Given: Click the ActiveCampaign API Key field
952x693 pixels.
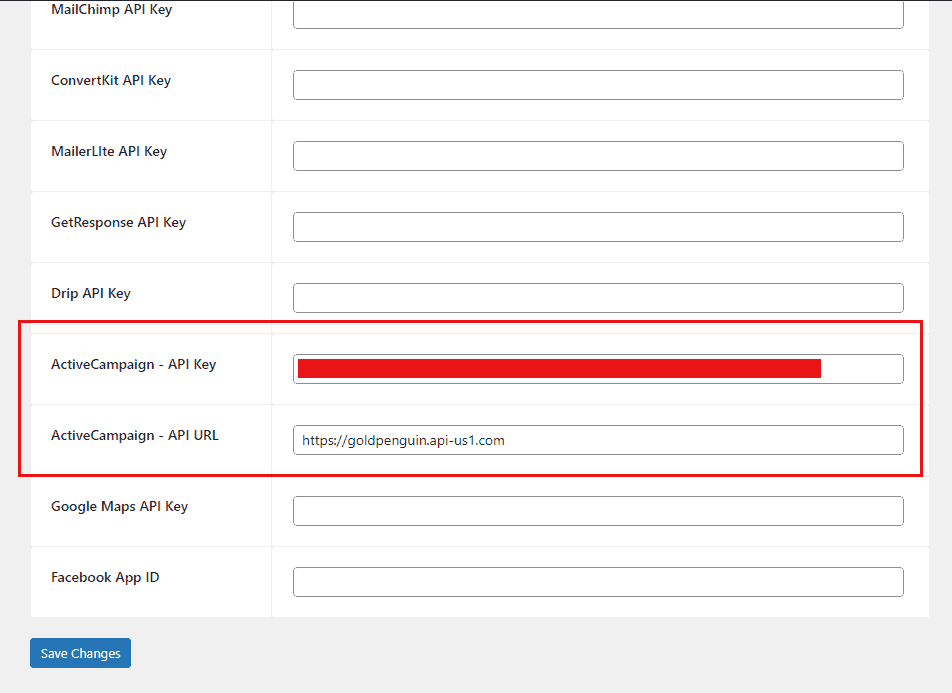Looking at the screenshot, I should [598, 369].
